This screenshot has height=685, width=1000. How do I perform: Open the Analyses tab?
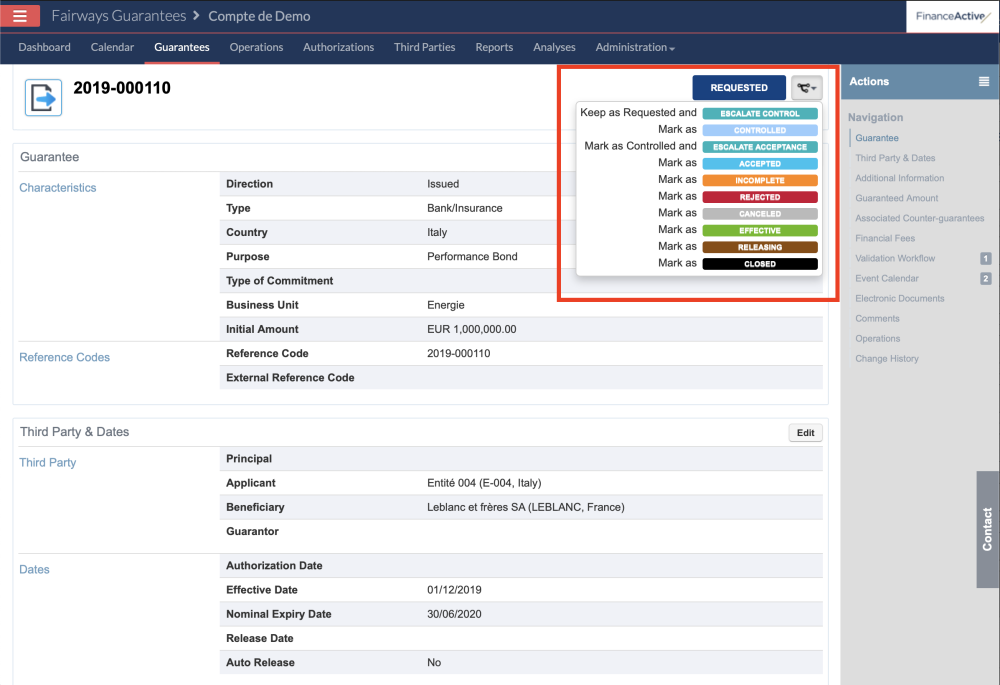tap(554, 47)
